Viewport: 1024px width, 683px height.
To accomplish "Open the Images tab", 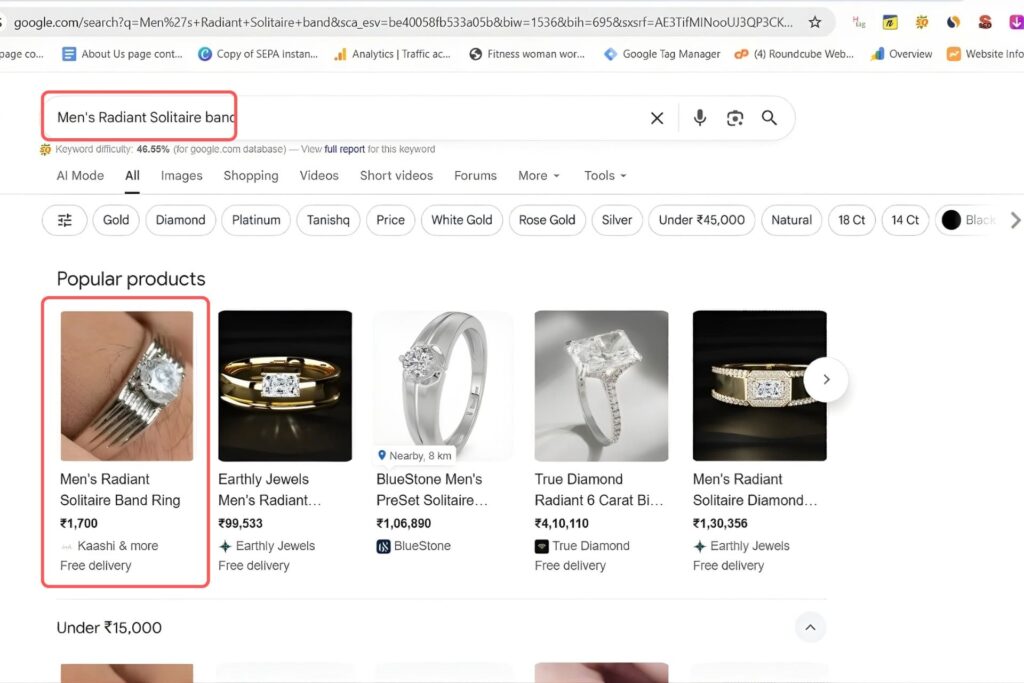I will pos(181,175).
